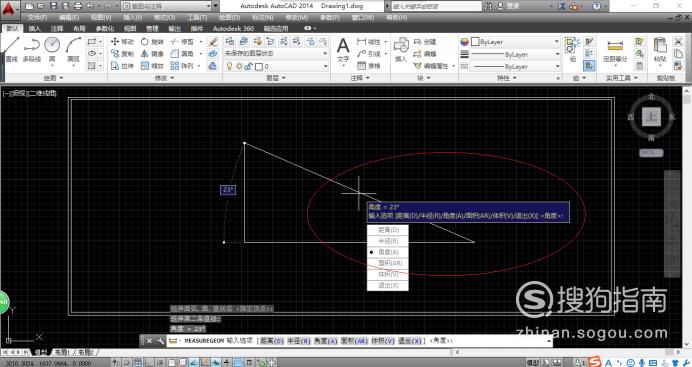The image size is (692, 367).
Task: Open the Text (文字) annotation tool
Action: click(343, 51)
